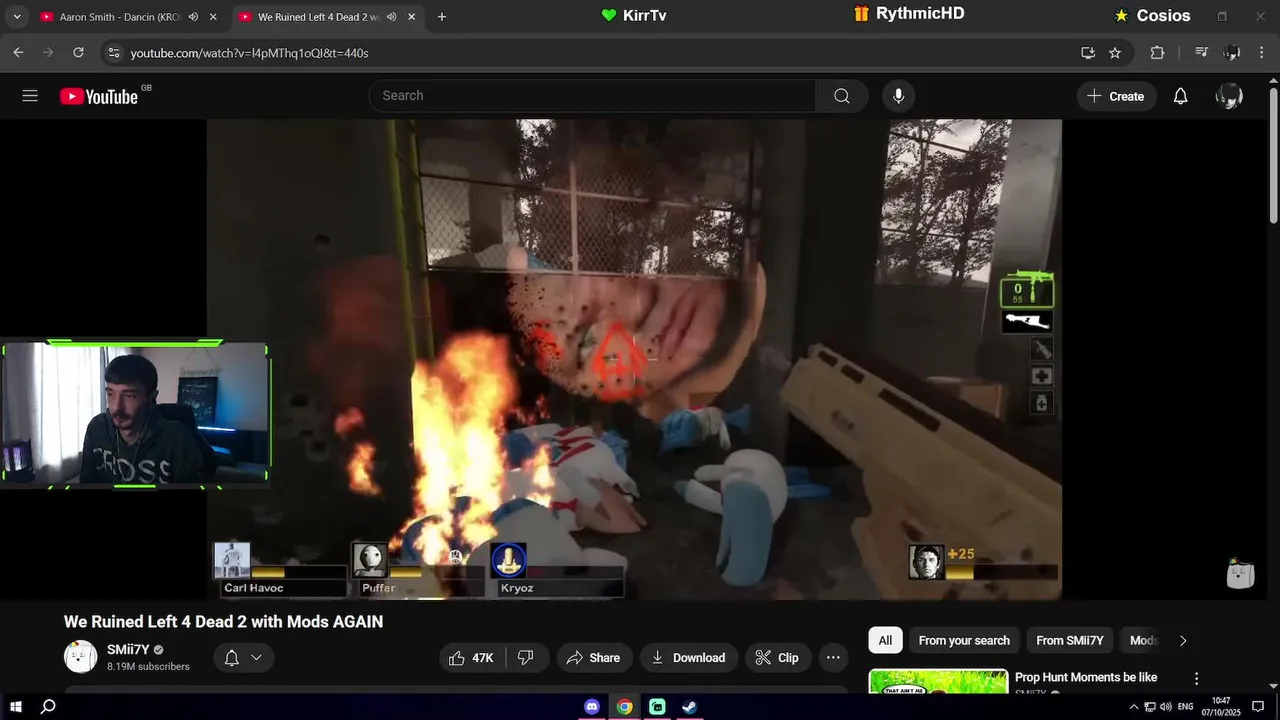Open the taskbar clock showing 10:47
The height and width of the screenshot is (720, 1280).
coord(1221,707)
